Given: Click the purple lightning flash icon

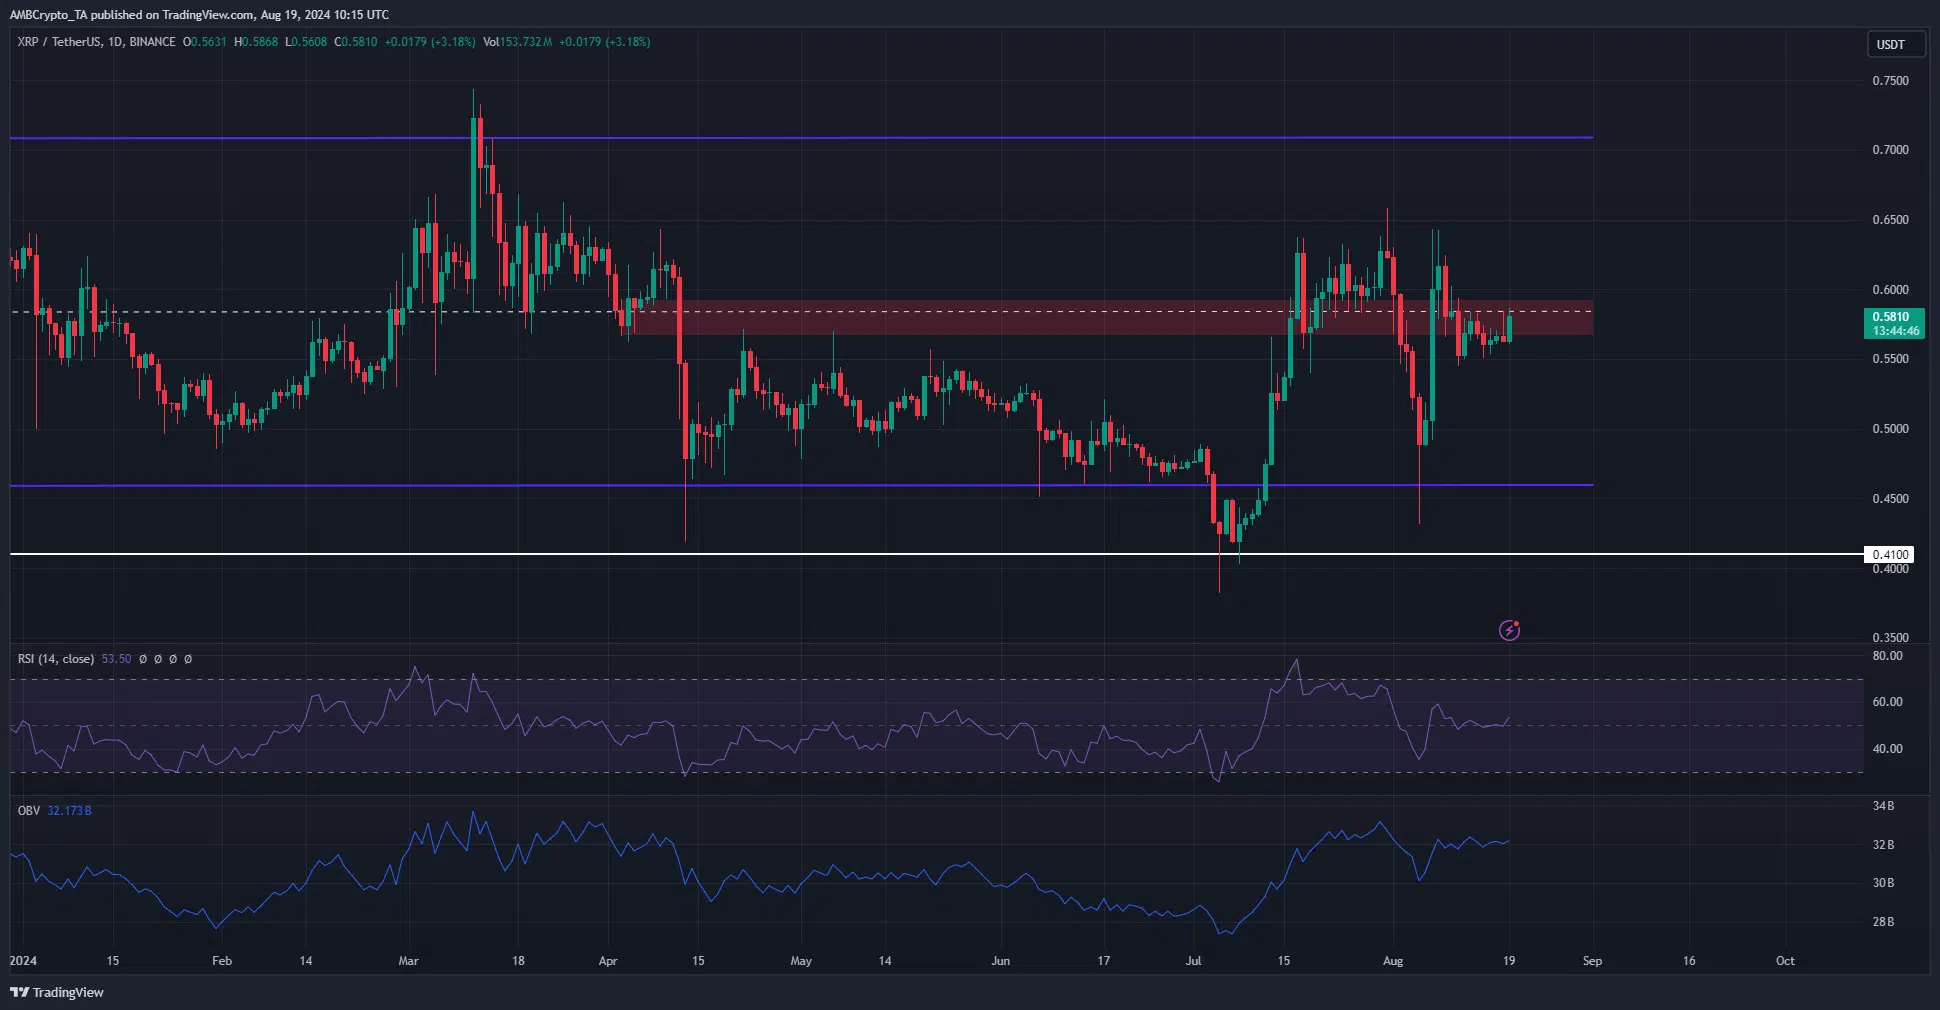Looking at the screenshot, I should click(1509, 630).
